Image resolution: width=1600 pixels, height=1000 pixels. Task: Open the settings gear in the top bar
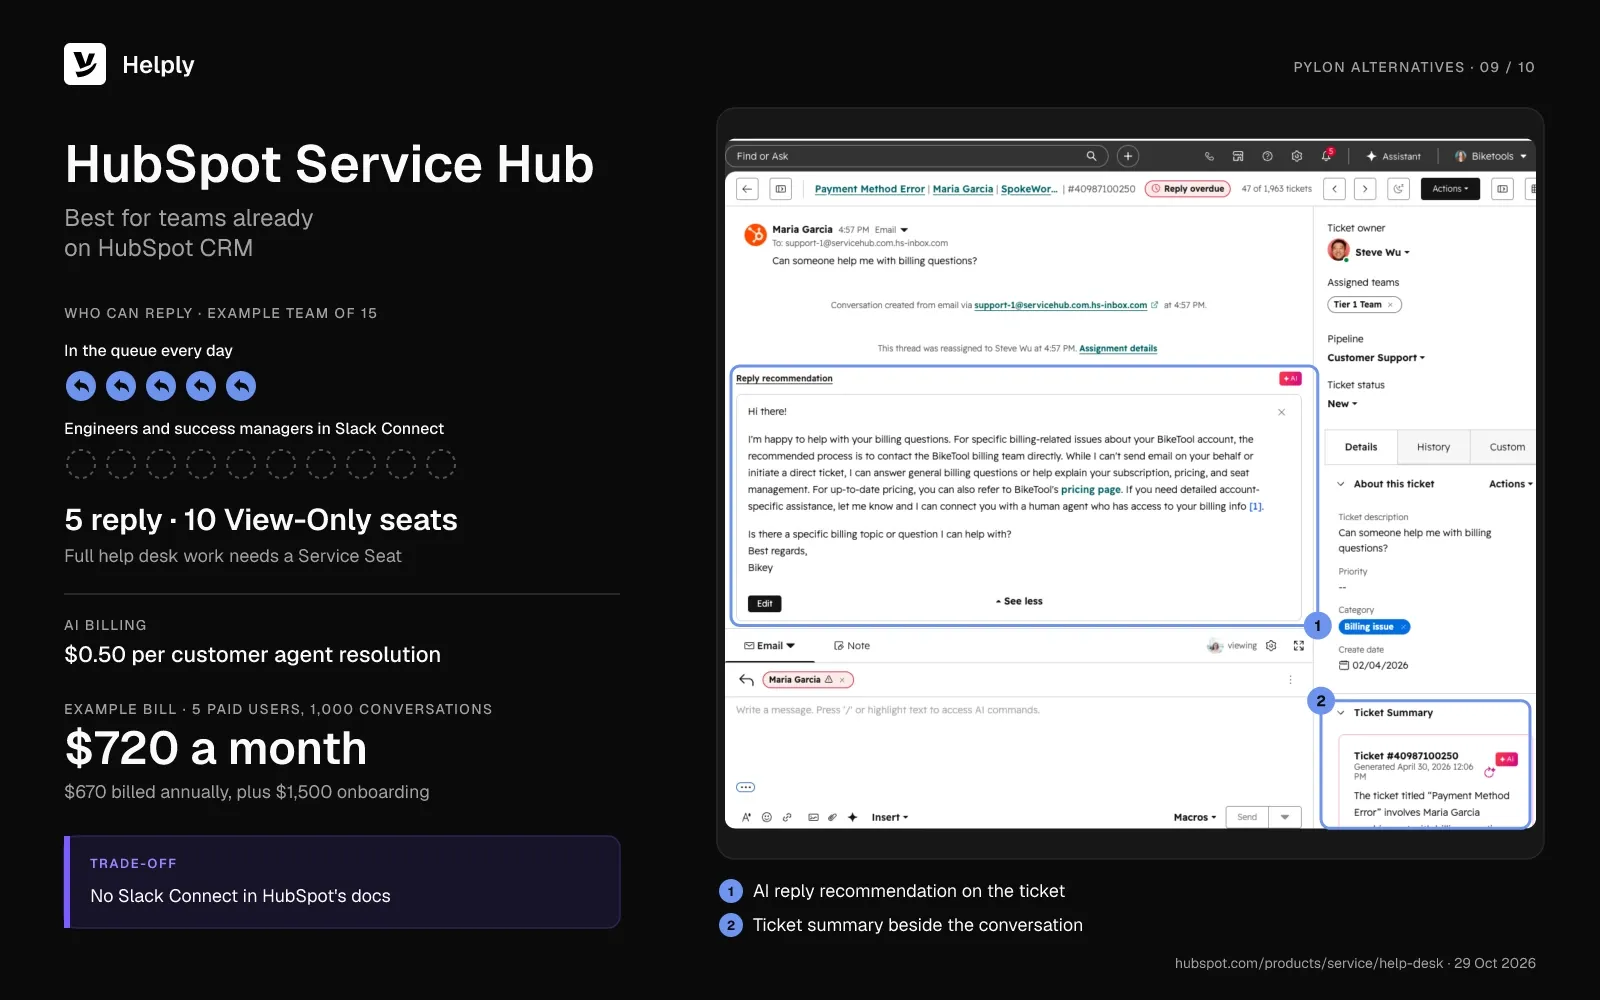pyautogui.click(x=1297, y=156)
